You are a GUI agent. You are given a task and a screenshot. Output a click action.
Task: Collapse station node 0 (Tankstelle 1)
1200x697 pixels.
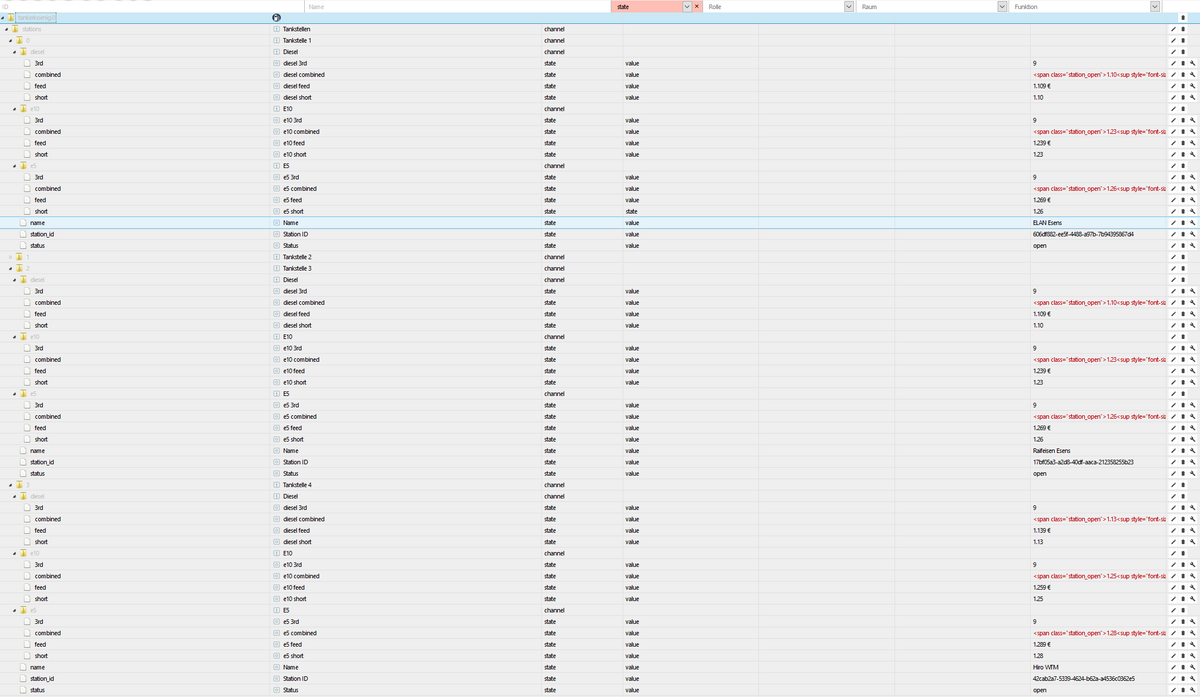11,40
